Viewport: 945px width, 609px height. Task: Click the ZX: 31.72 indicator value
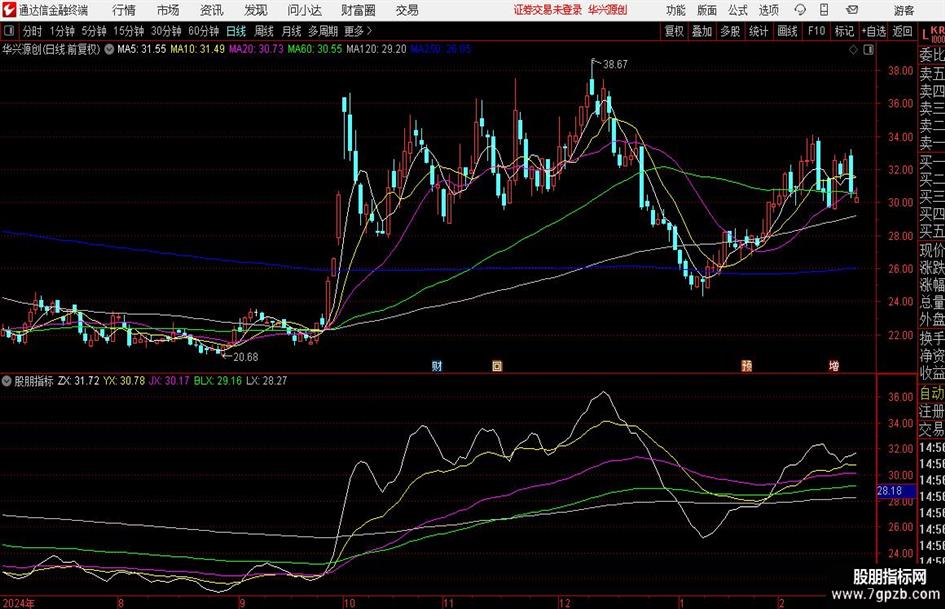coord(78,381)
